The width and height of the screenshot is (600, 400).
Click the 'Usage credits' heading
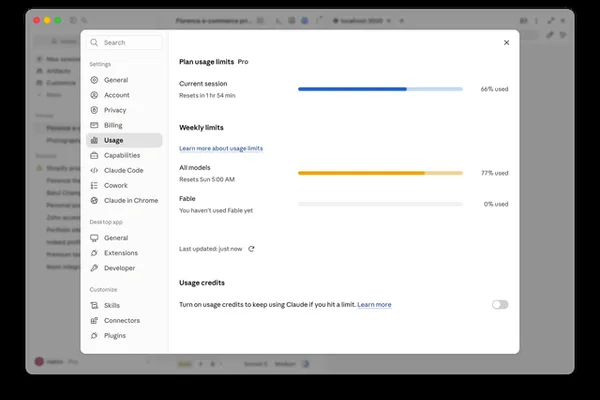point(202,283)
